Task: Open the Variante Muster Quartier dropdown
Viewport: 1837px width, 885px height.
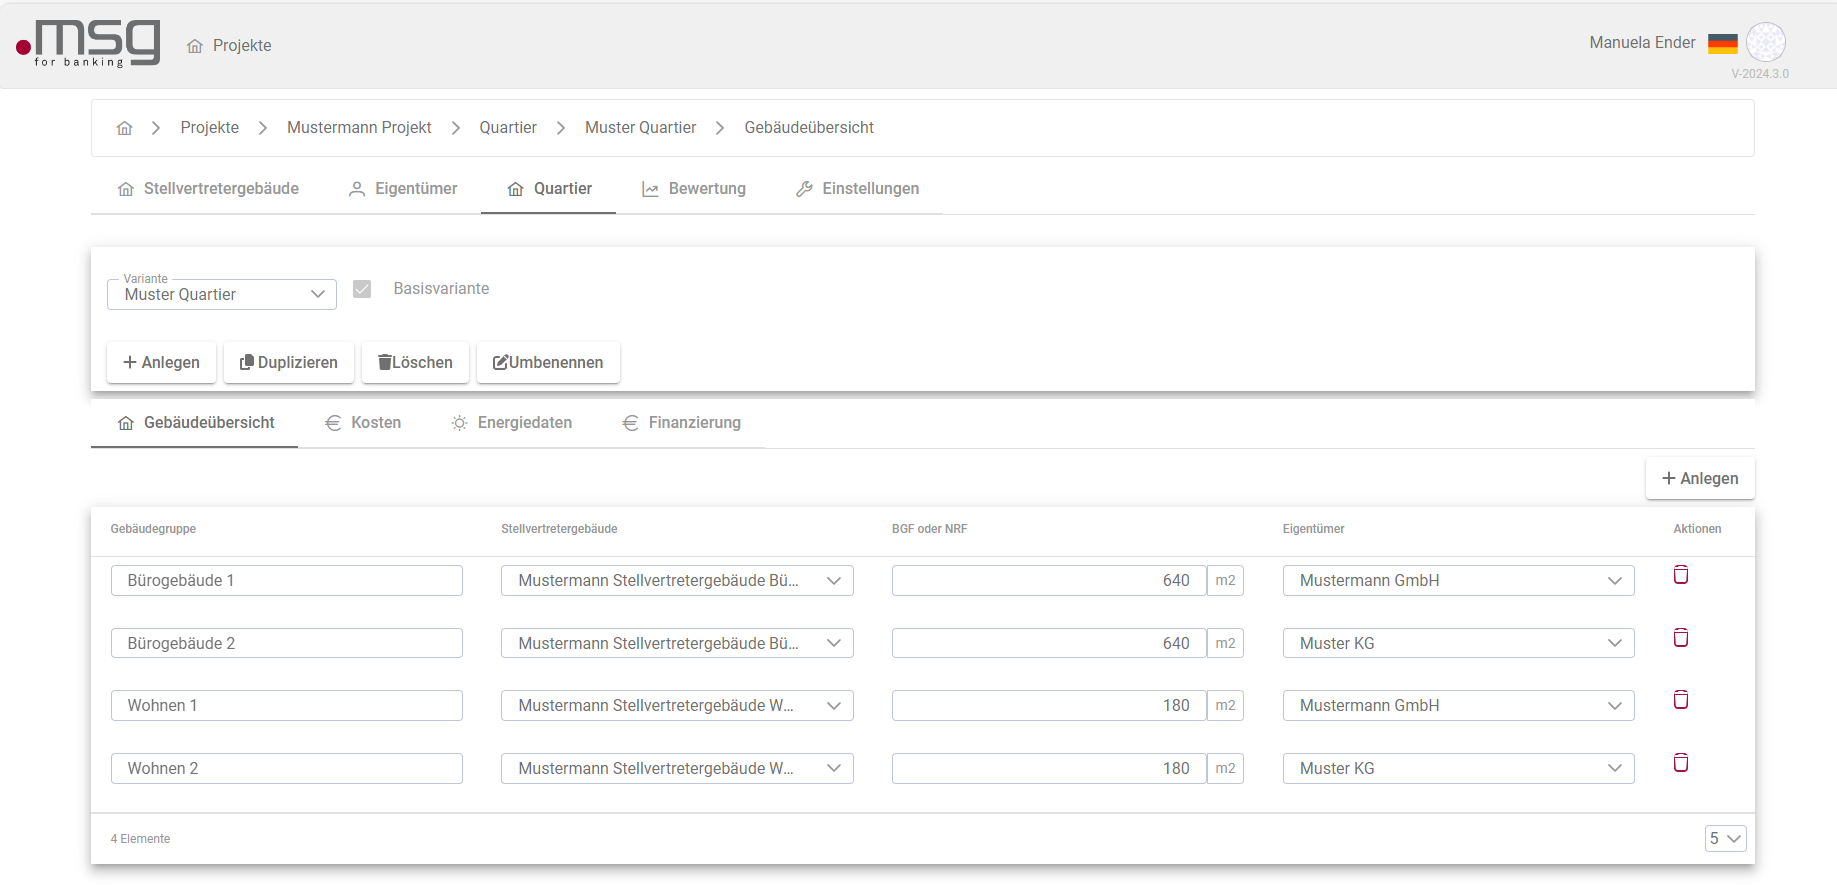Action: coord(221,294)
